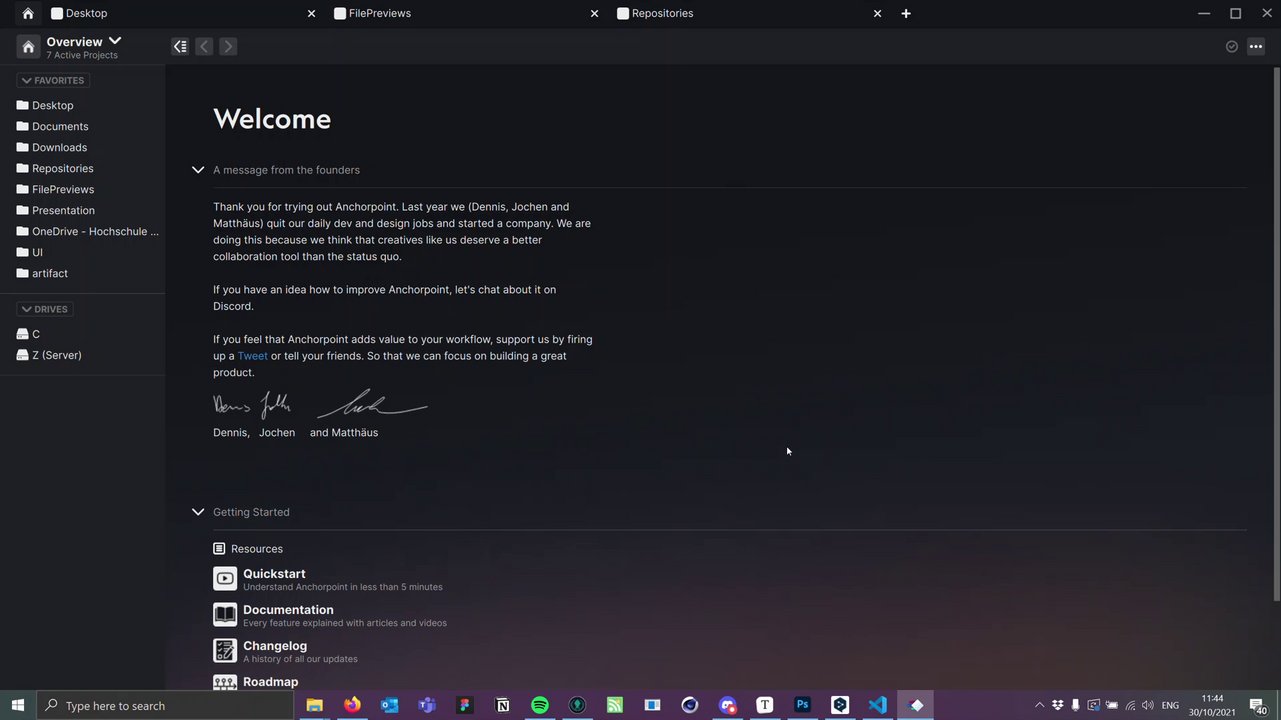Image resolution: width=1281 pixels, height=720 pixels.
Task: Open the Z (Server) drive icon
Action: click(x=23, y=355)
